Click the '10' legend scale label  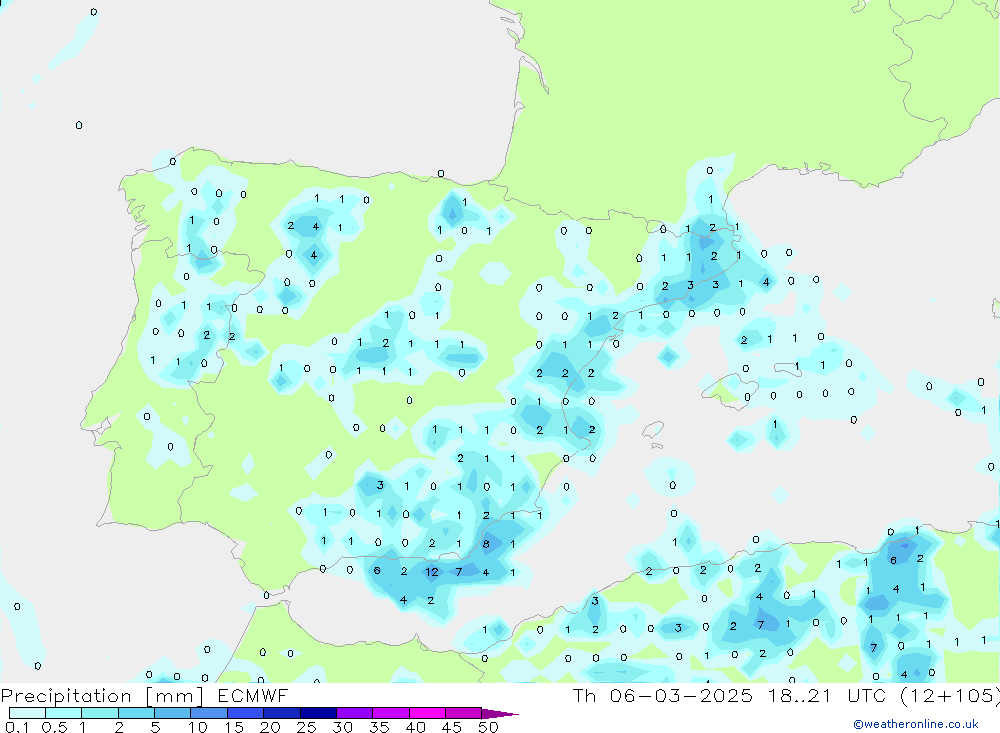click(197, 727)
